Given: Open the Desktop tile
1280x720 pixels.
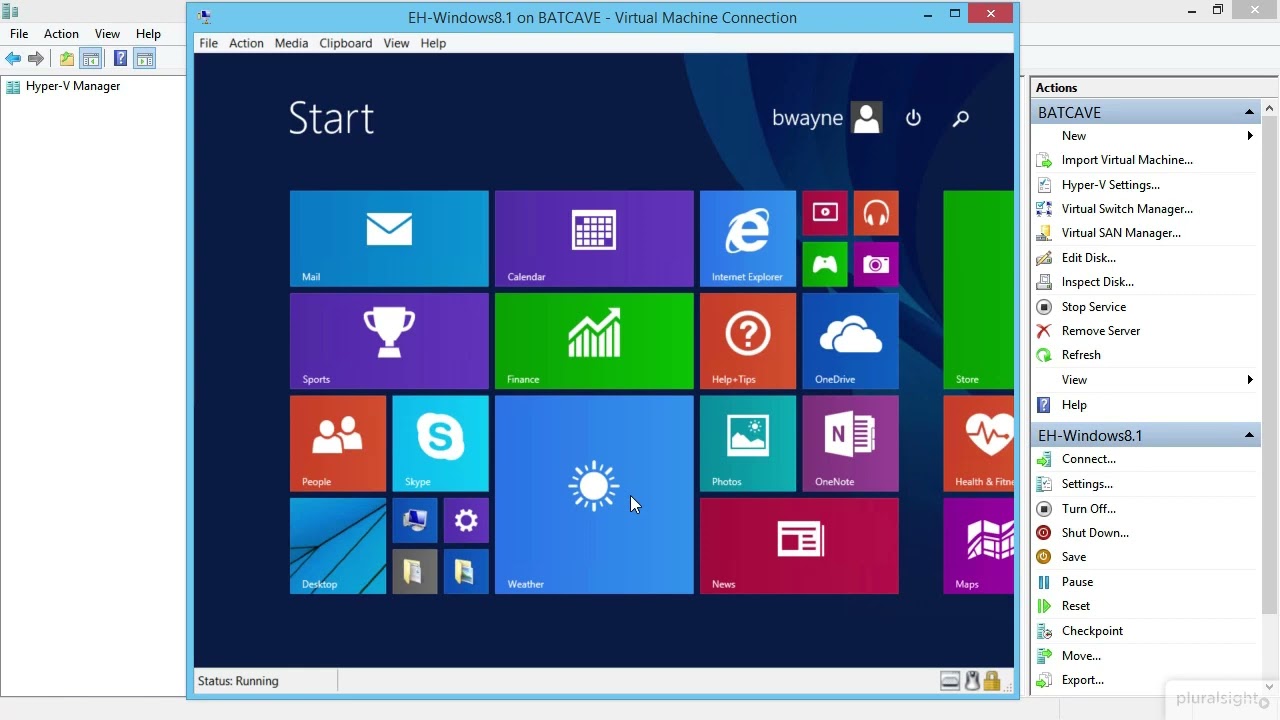Looking at the screenshot, I should pos(338,546).
